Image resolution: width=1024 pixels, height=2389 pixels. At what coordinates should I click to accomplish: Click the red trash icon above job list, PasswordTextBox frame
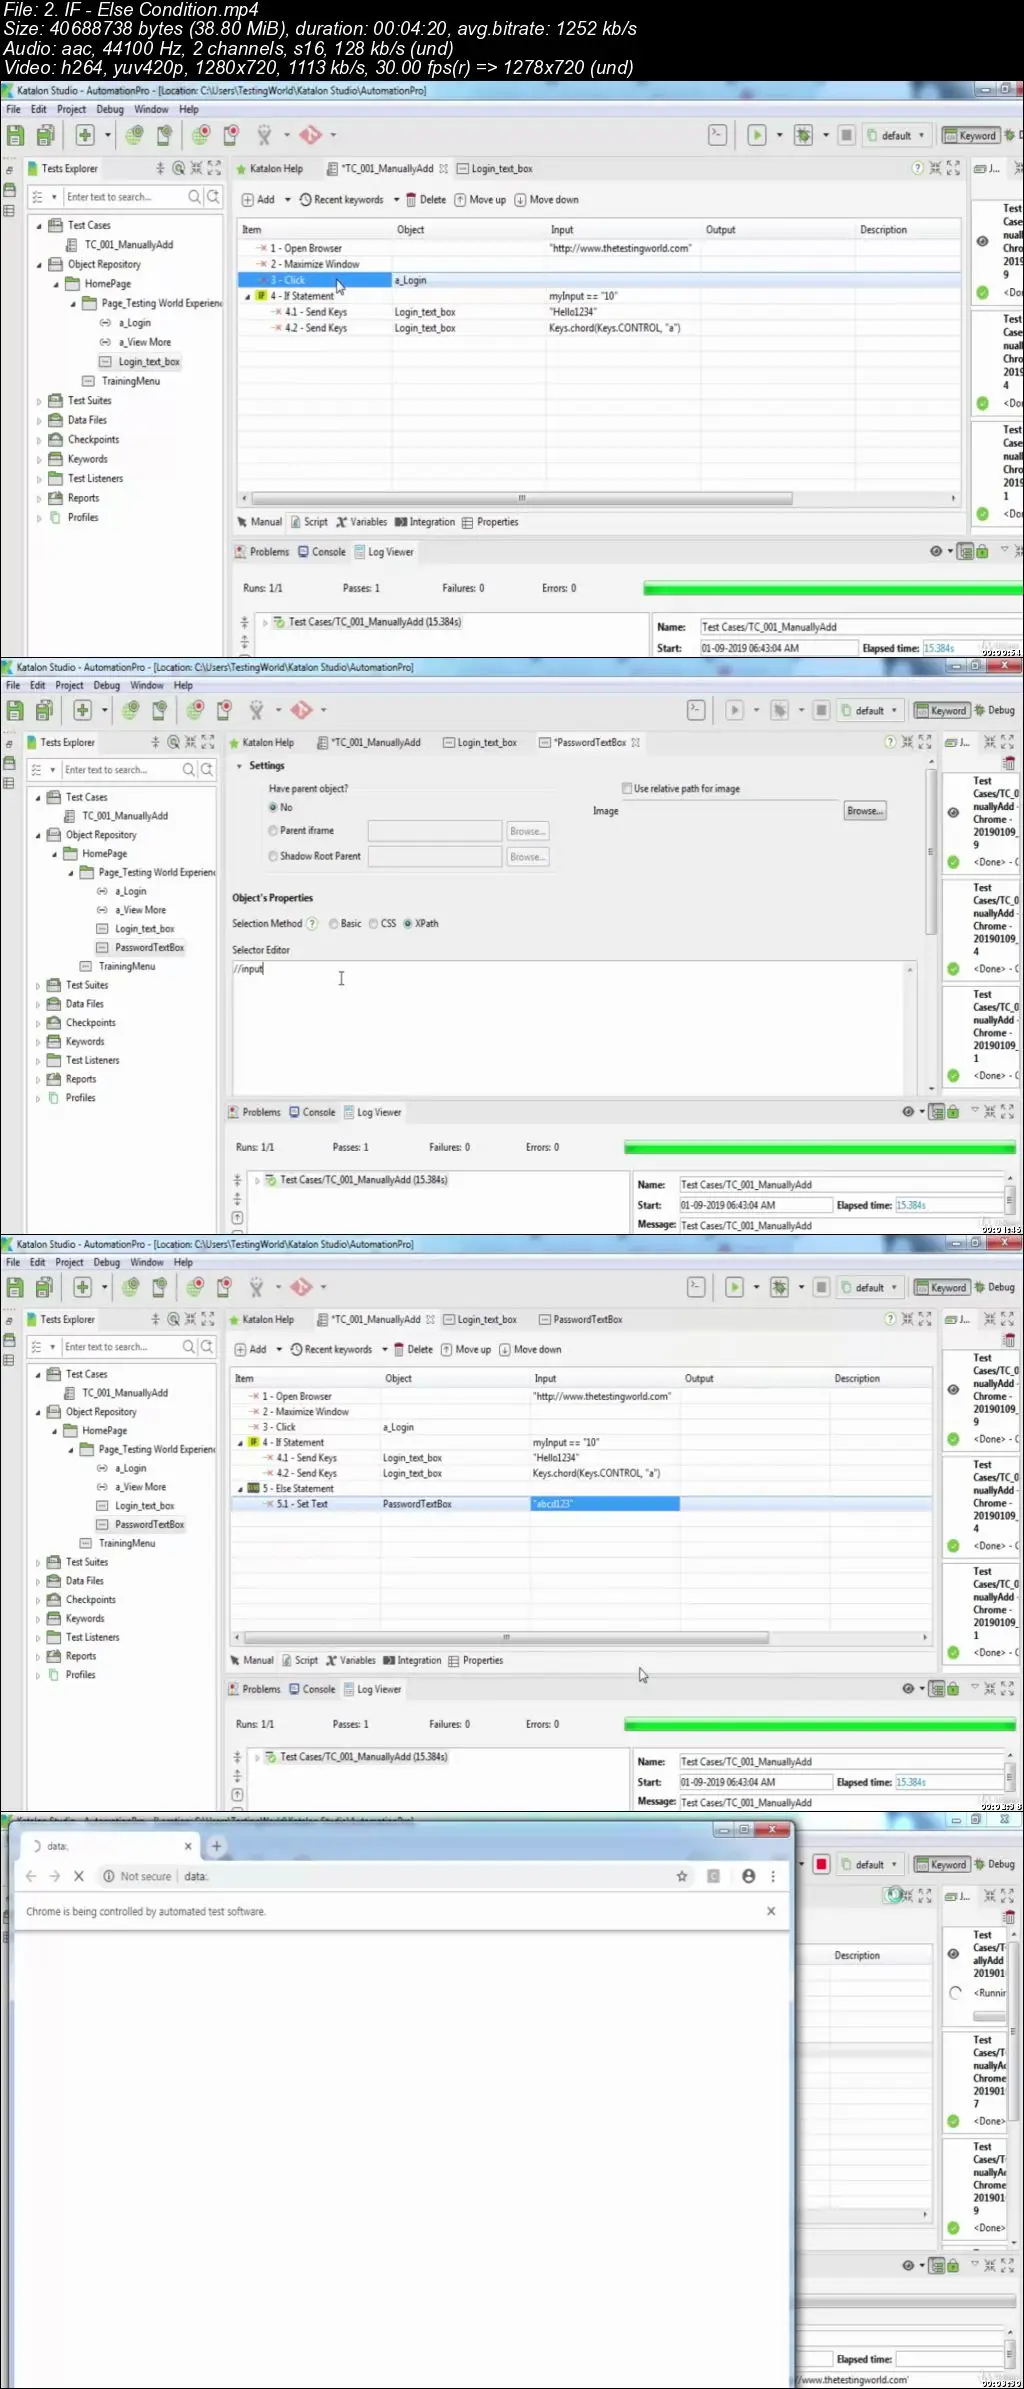(1009, 764)
